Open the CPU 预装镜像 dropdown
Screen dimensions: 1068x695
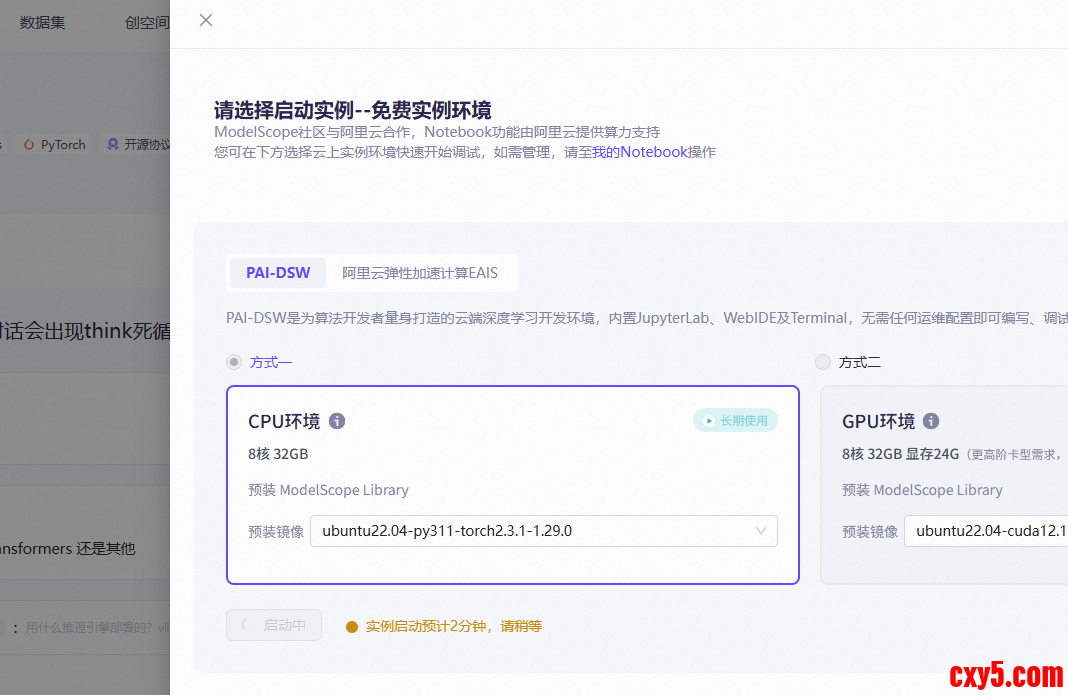point(544,531)
